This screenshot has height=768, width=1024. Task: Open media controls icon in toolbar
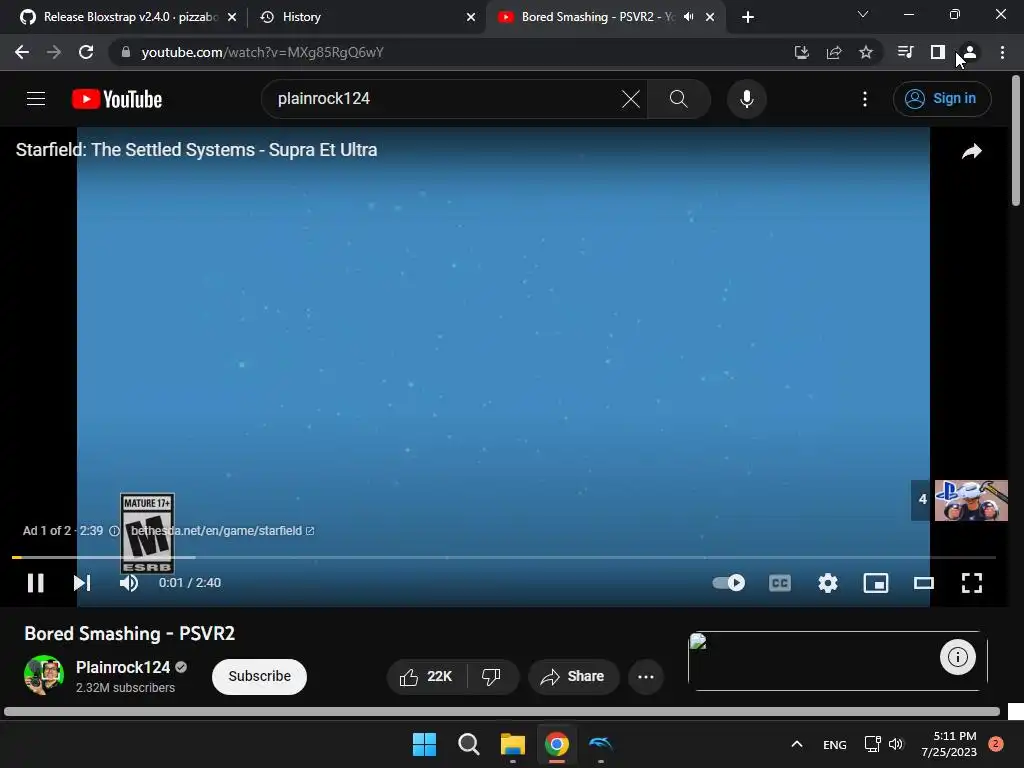click(905, 52)
